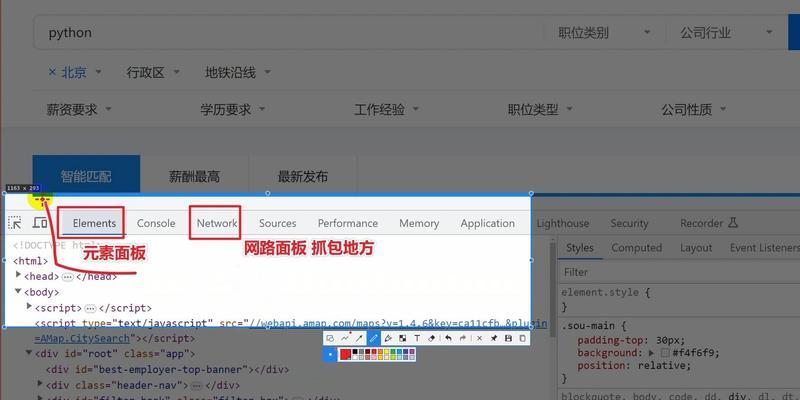
Task: Click the inspect element picker icon
Action: 15,223
